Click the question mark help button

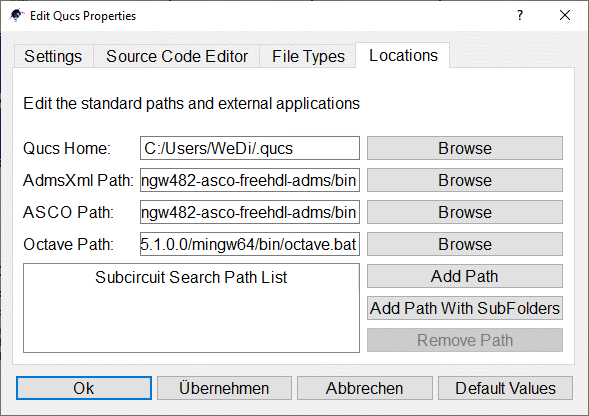[520, 15]
